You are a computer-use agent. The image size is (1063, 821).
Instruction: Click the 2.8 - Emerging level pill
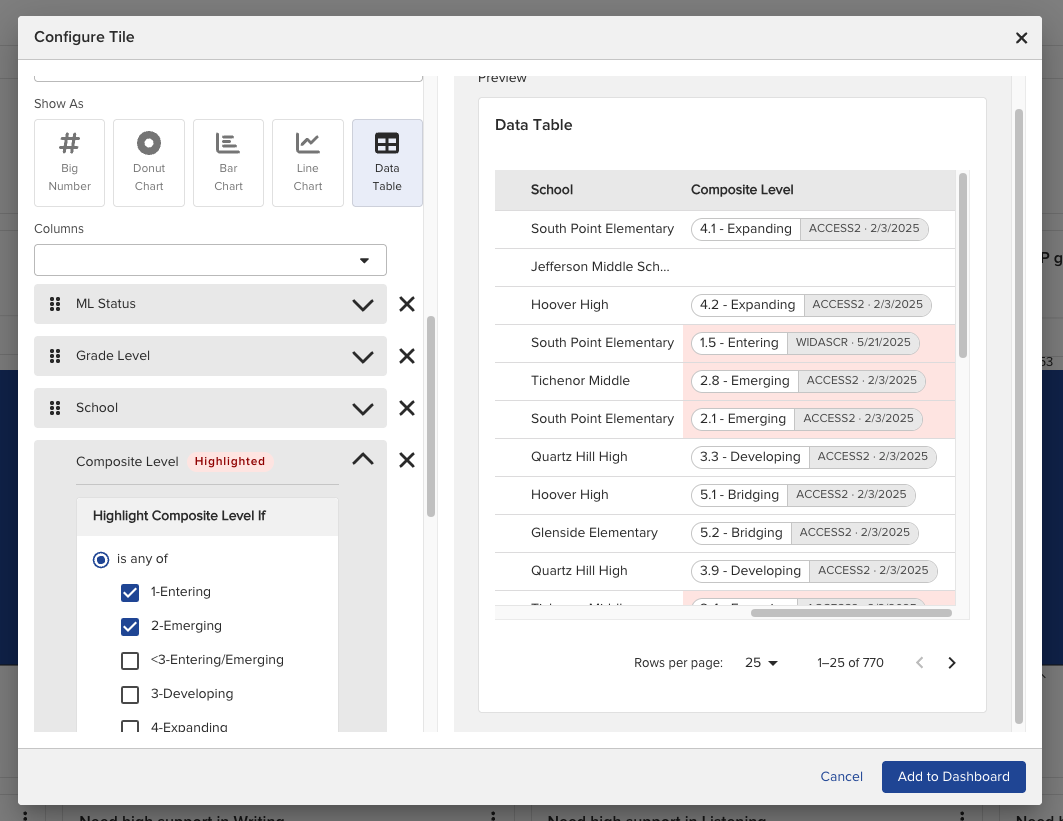coord(744,381)
